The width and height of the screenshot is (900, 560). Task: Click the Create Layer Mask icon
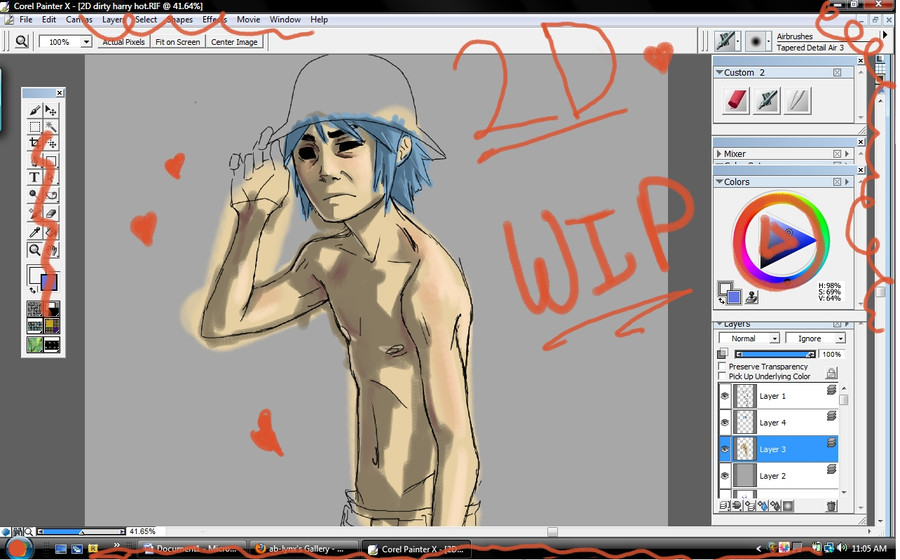click(788, 506)
